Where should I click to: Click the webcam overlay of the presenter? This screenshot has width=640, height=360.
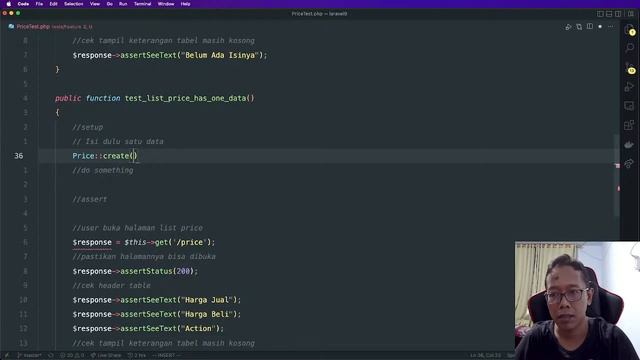point(578,301)
